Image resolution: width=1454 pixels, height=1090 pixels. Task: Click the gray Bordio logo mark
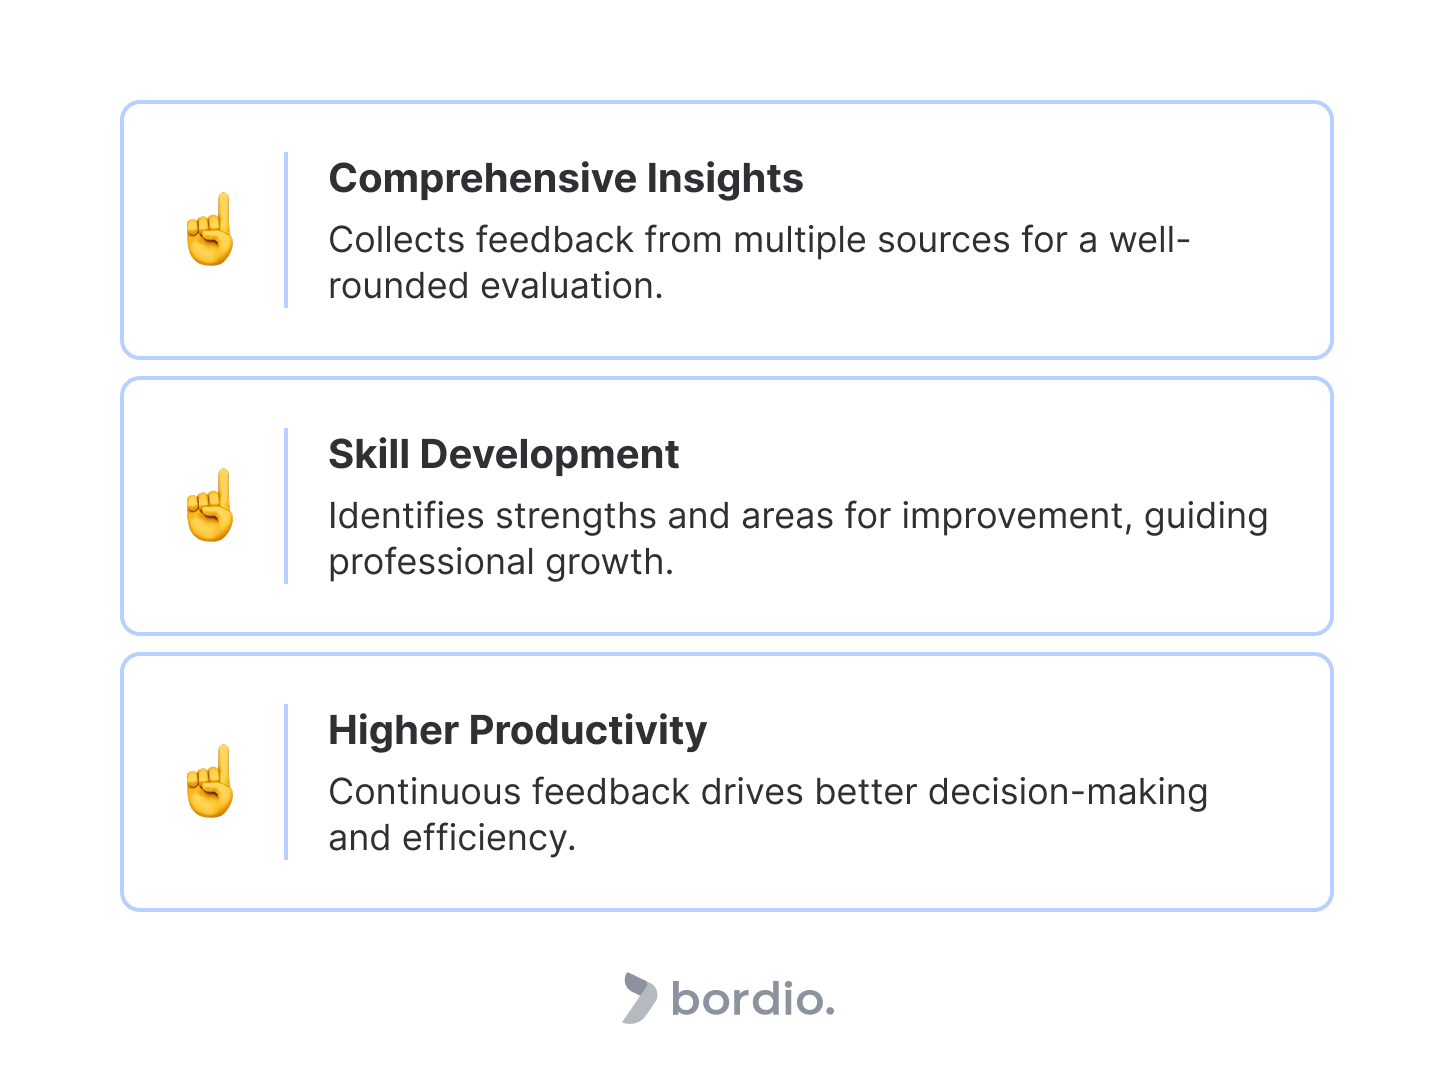point(639,998)
